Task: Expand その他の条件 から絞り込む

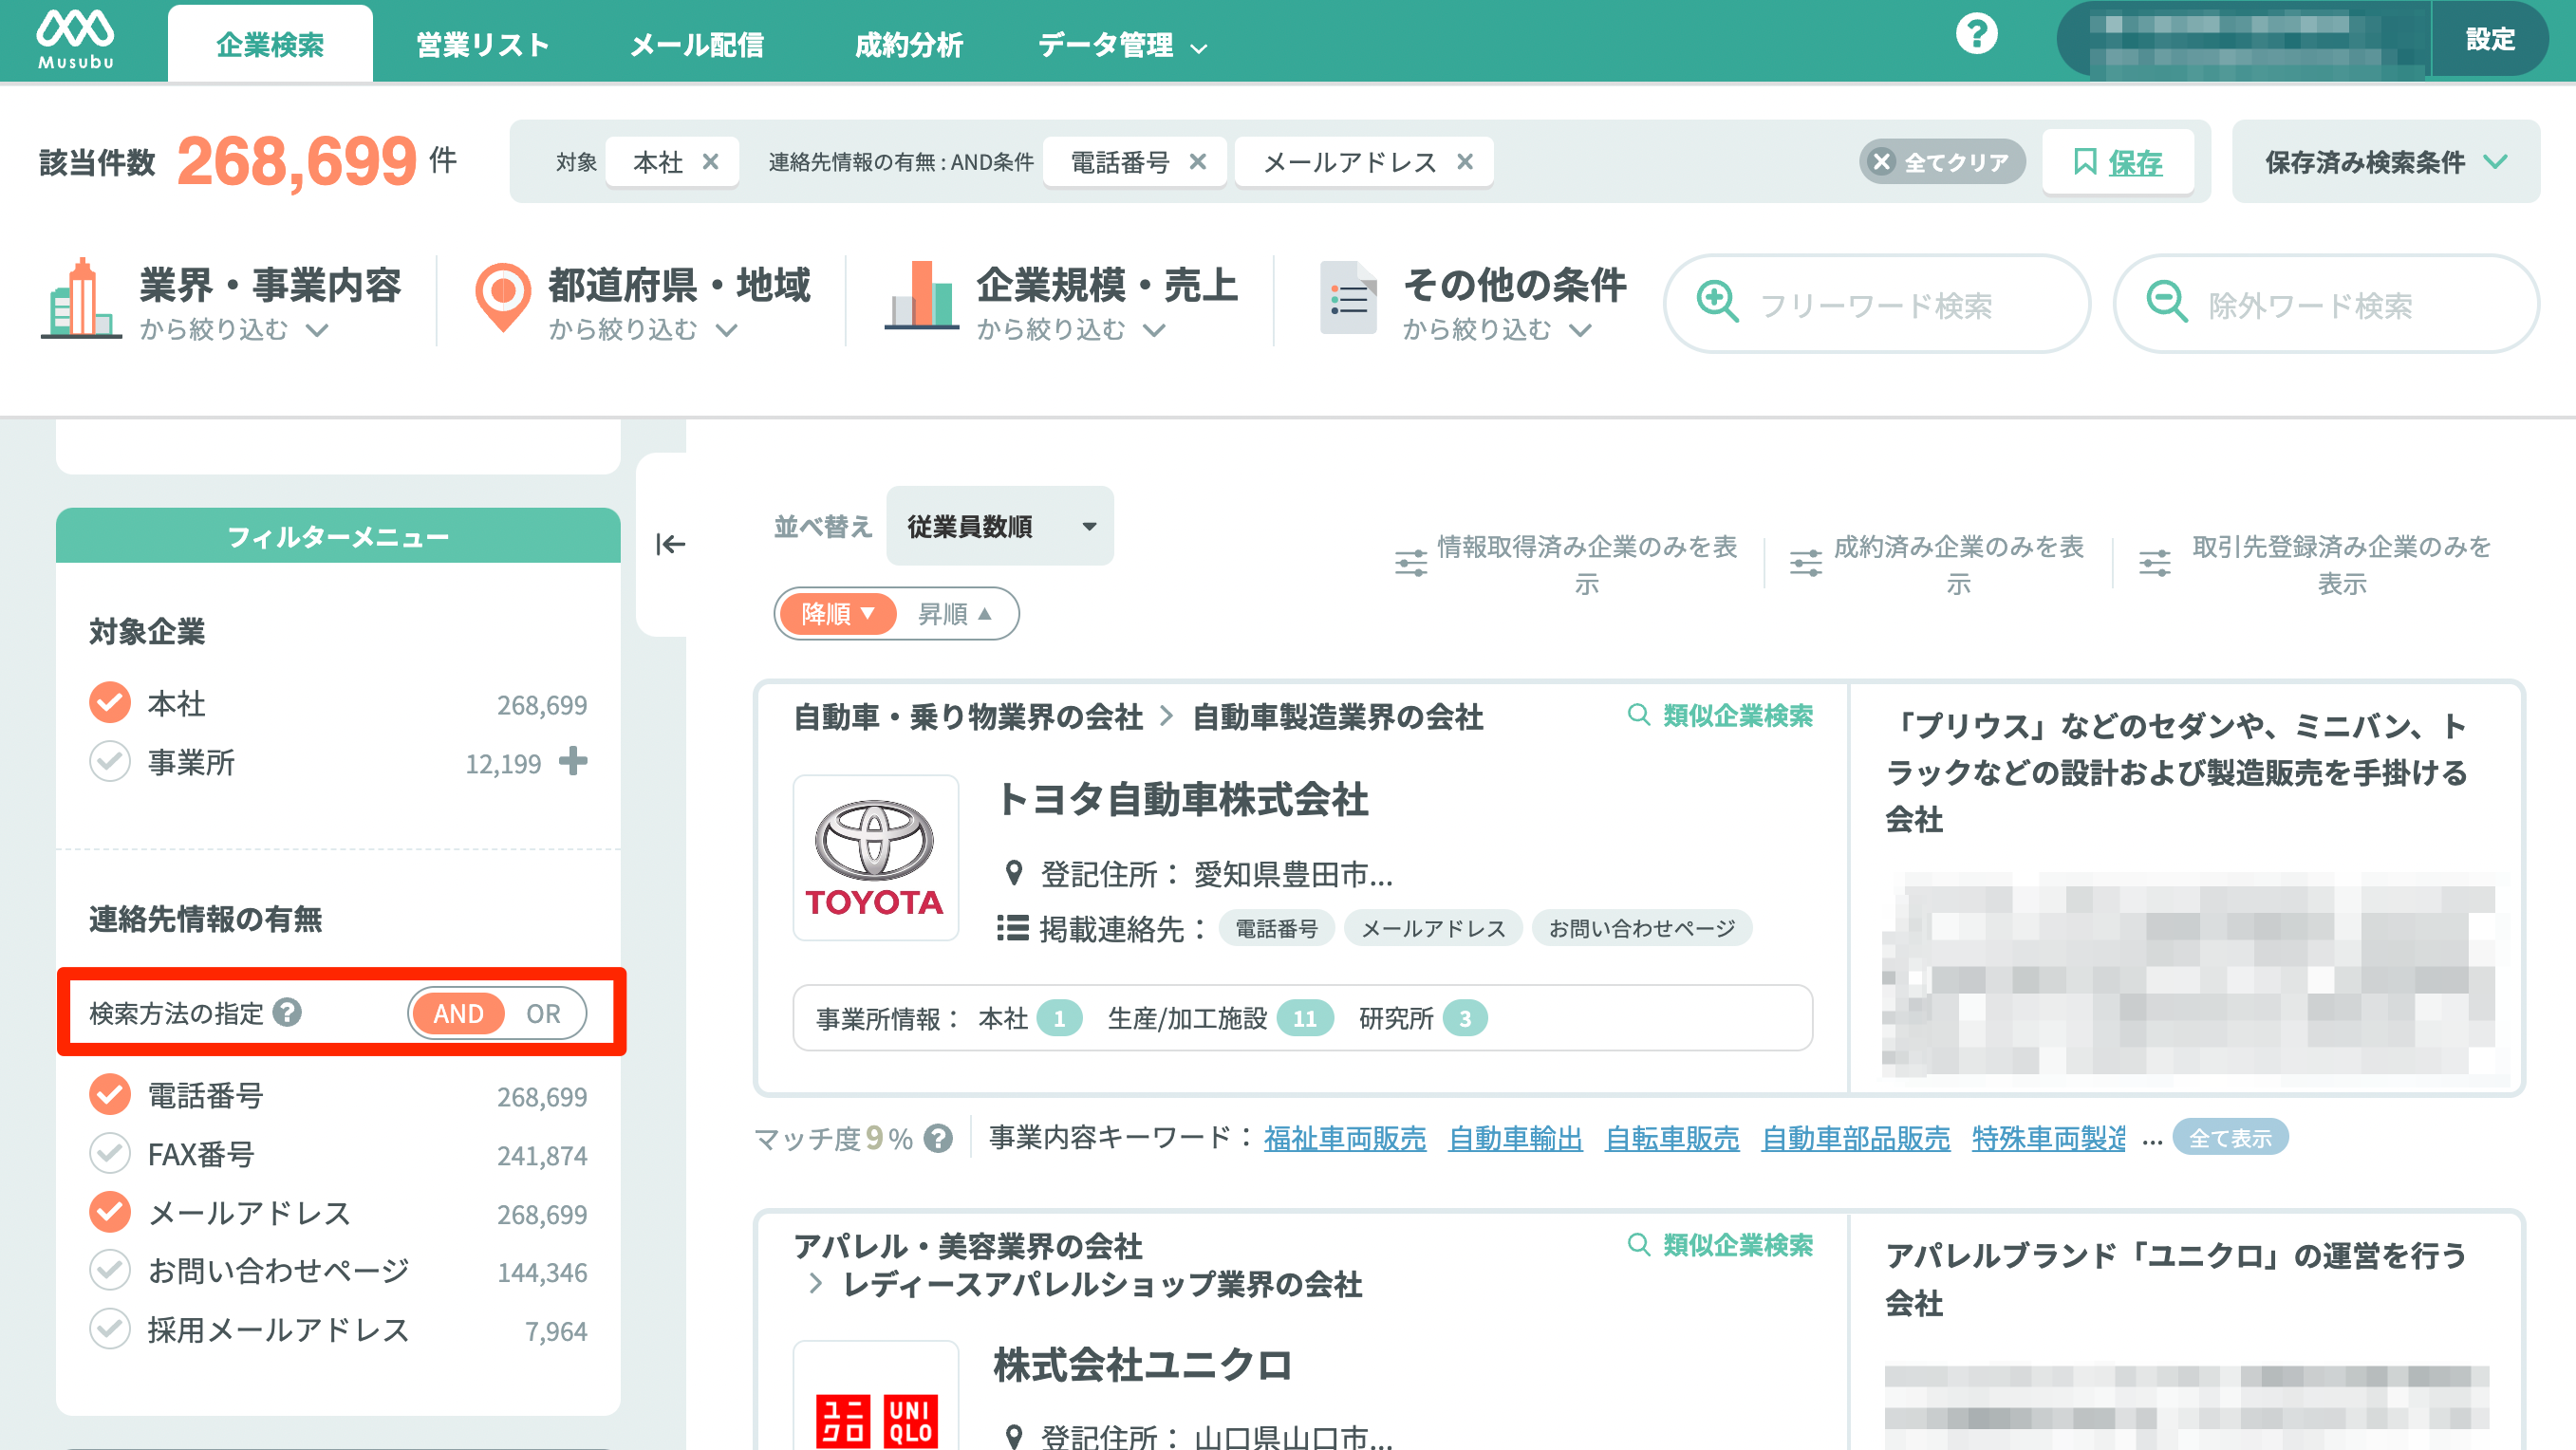Action: point(1497,330)
